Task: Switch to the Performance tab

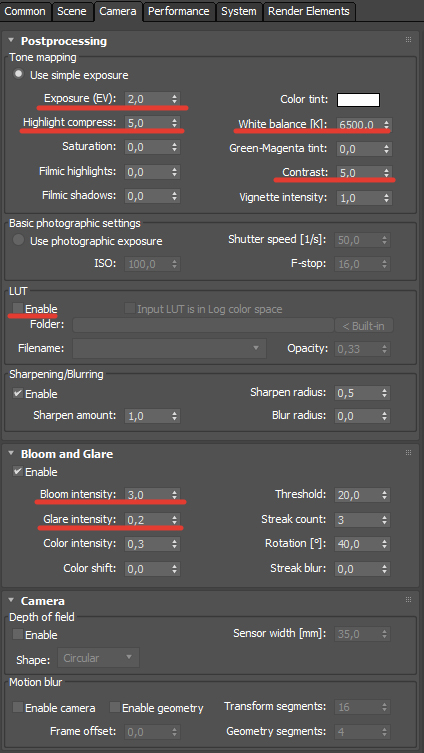Action: click(x=179, y=11)
